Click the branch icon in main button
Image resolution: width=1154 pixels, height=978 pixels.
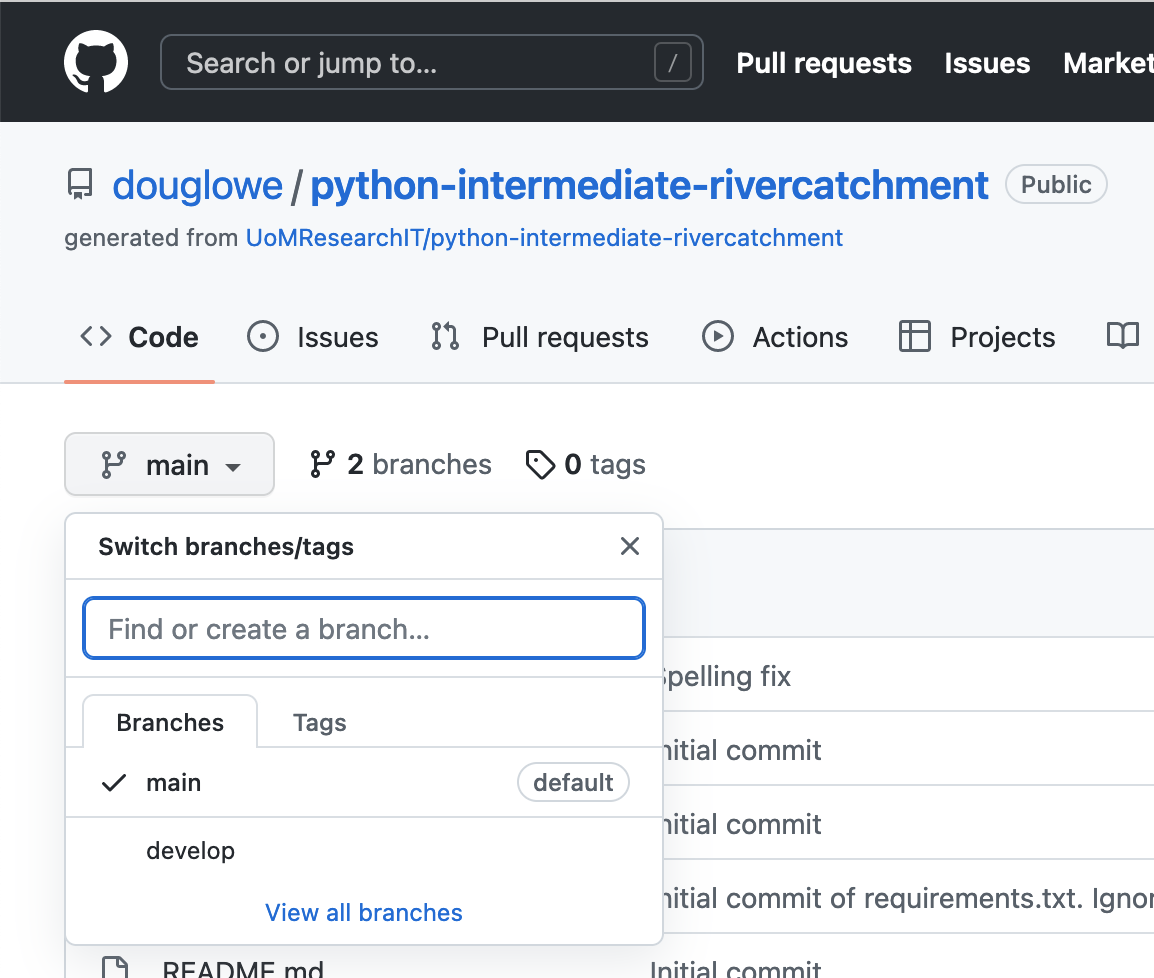click(113, 465)
